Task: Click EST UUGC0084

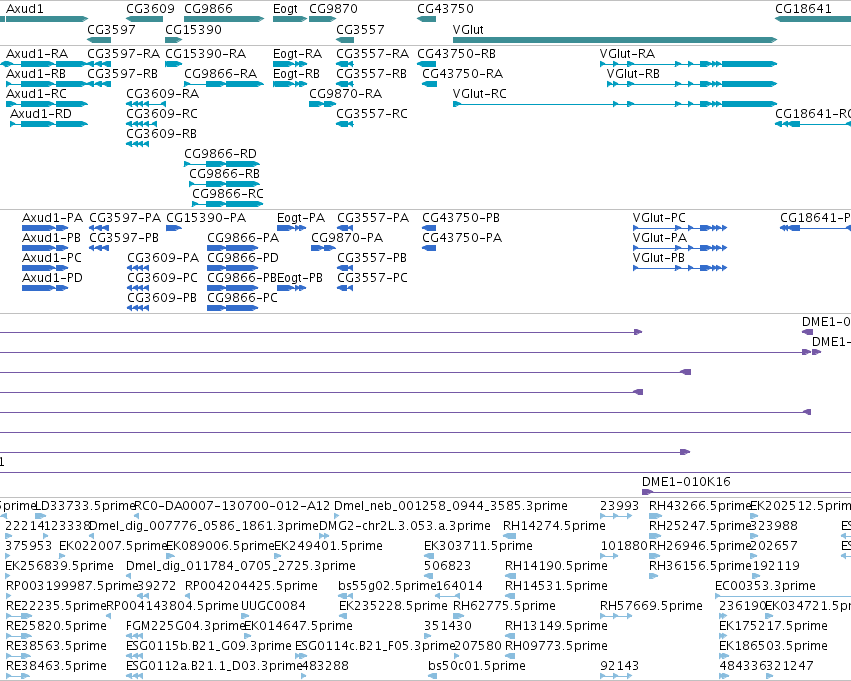Action: [273, 606]
